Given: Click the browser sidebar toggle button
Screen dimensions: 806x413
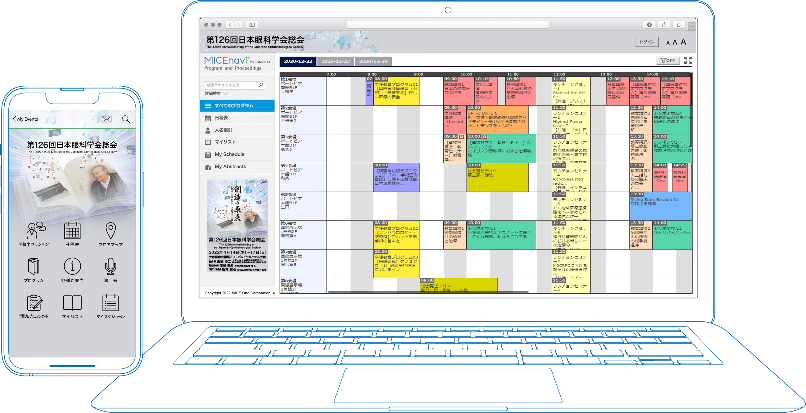Looking at the screenshot, I should pos(252,25).
